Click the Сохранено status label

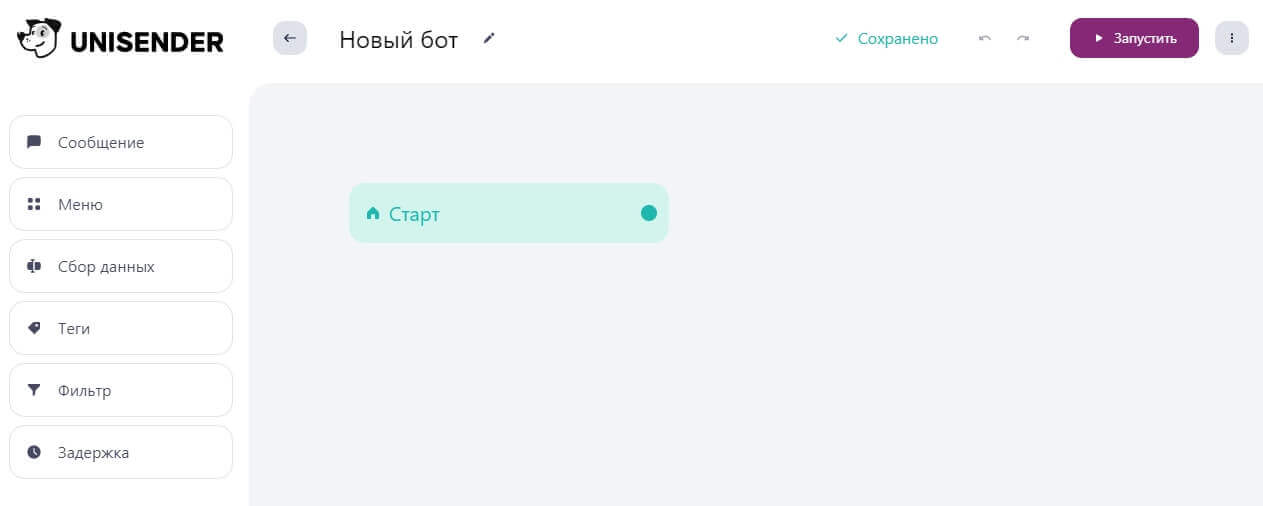click(897, 39)
